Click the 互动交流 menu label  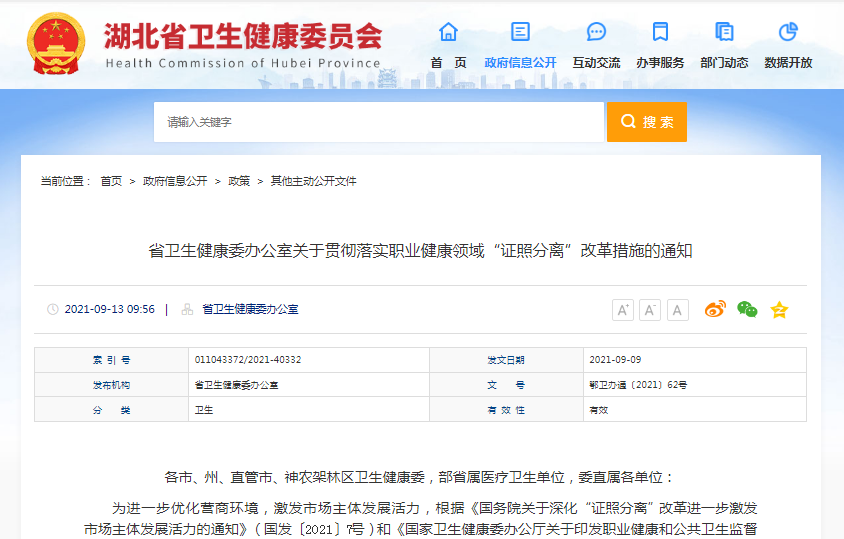596,62
